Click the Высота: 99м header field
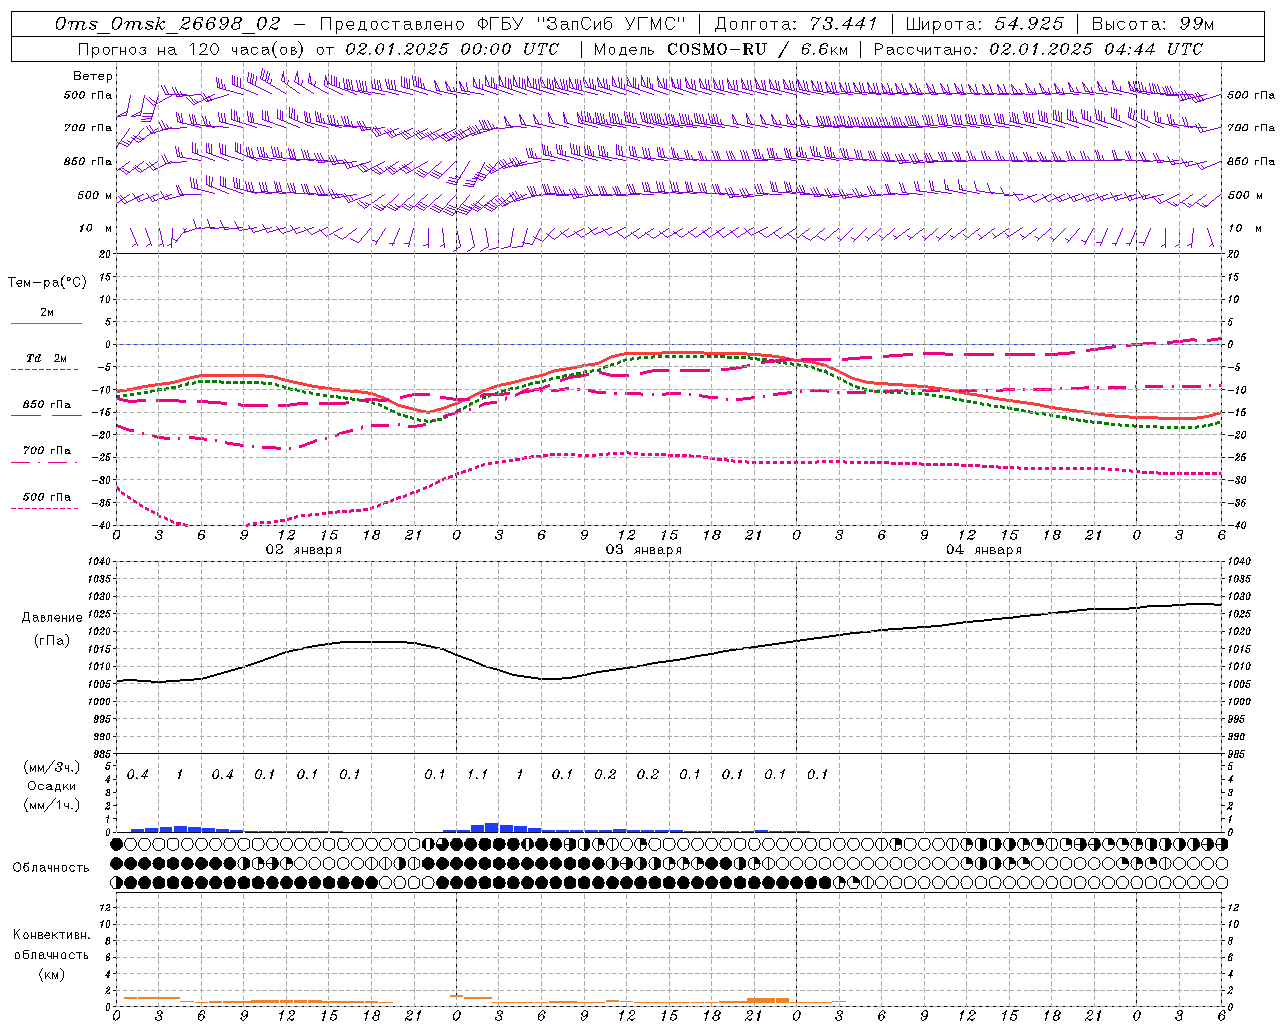 click(1154, 23)
